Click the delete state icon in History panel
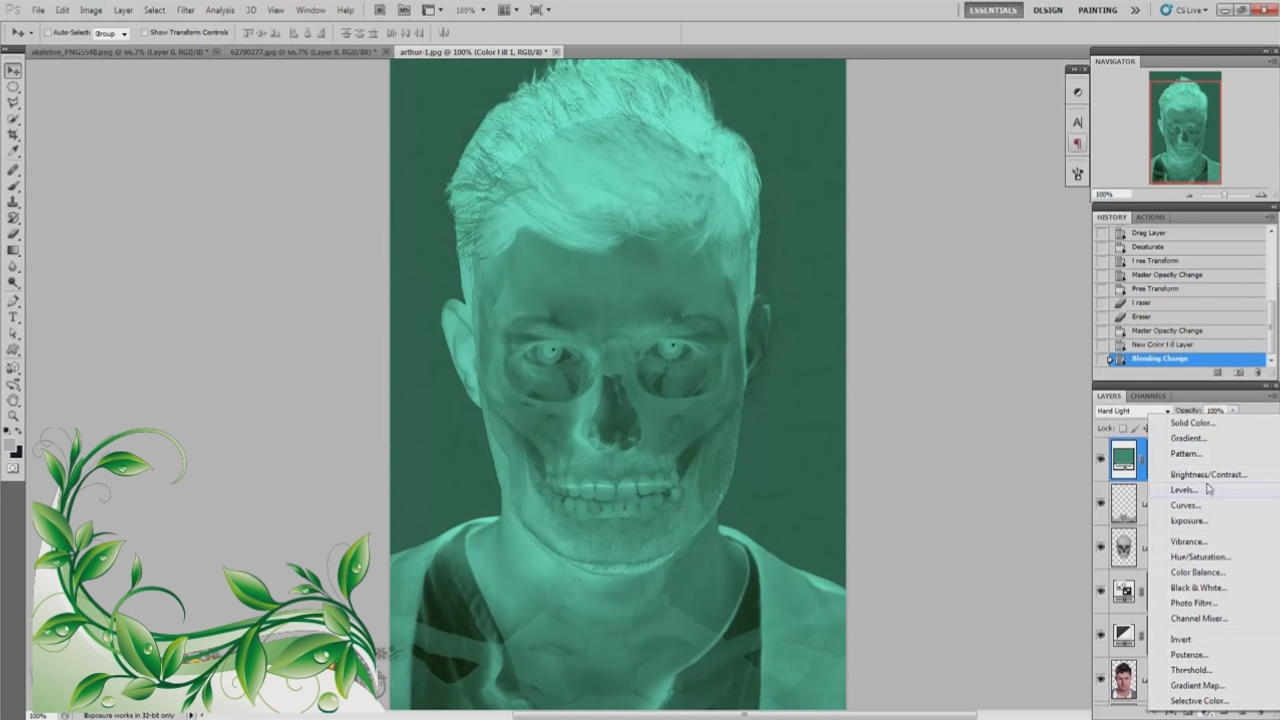This screenshot has height=720, width=1280. coord(1260,373)
